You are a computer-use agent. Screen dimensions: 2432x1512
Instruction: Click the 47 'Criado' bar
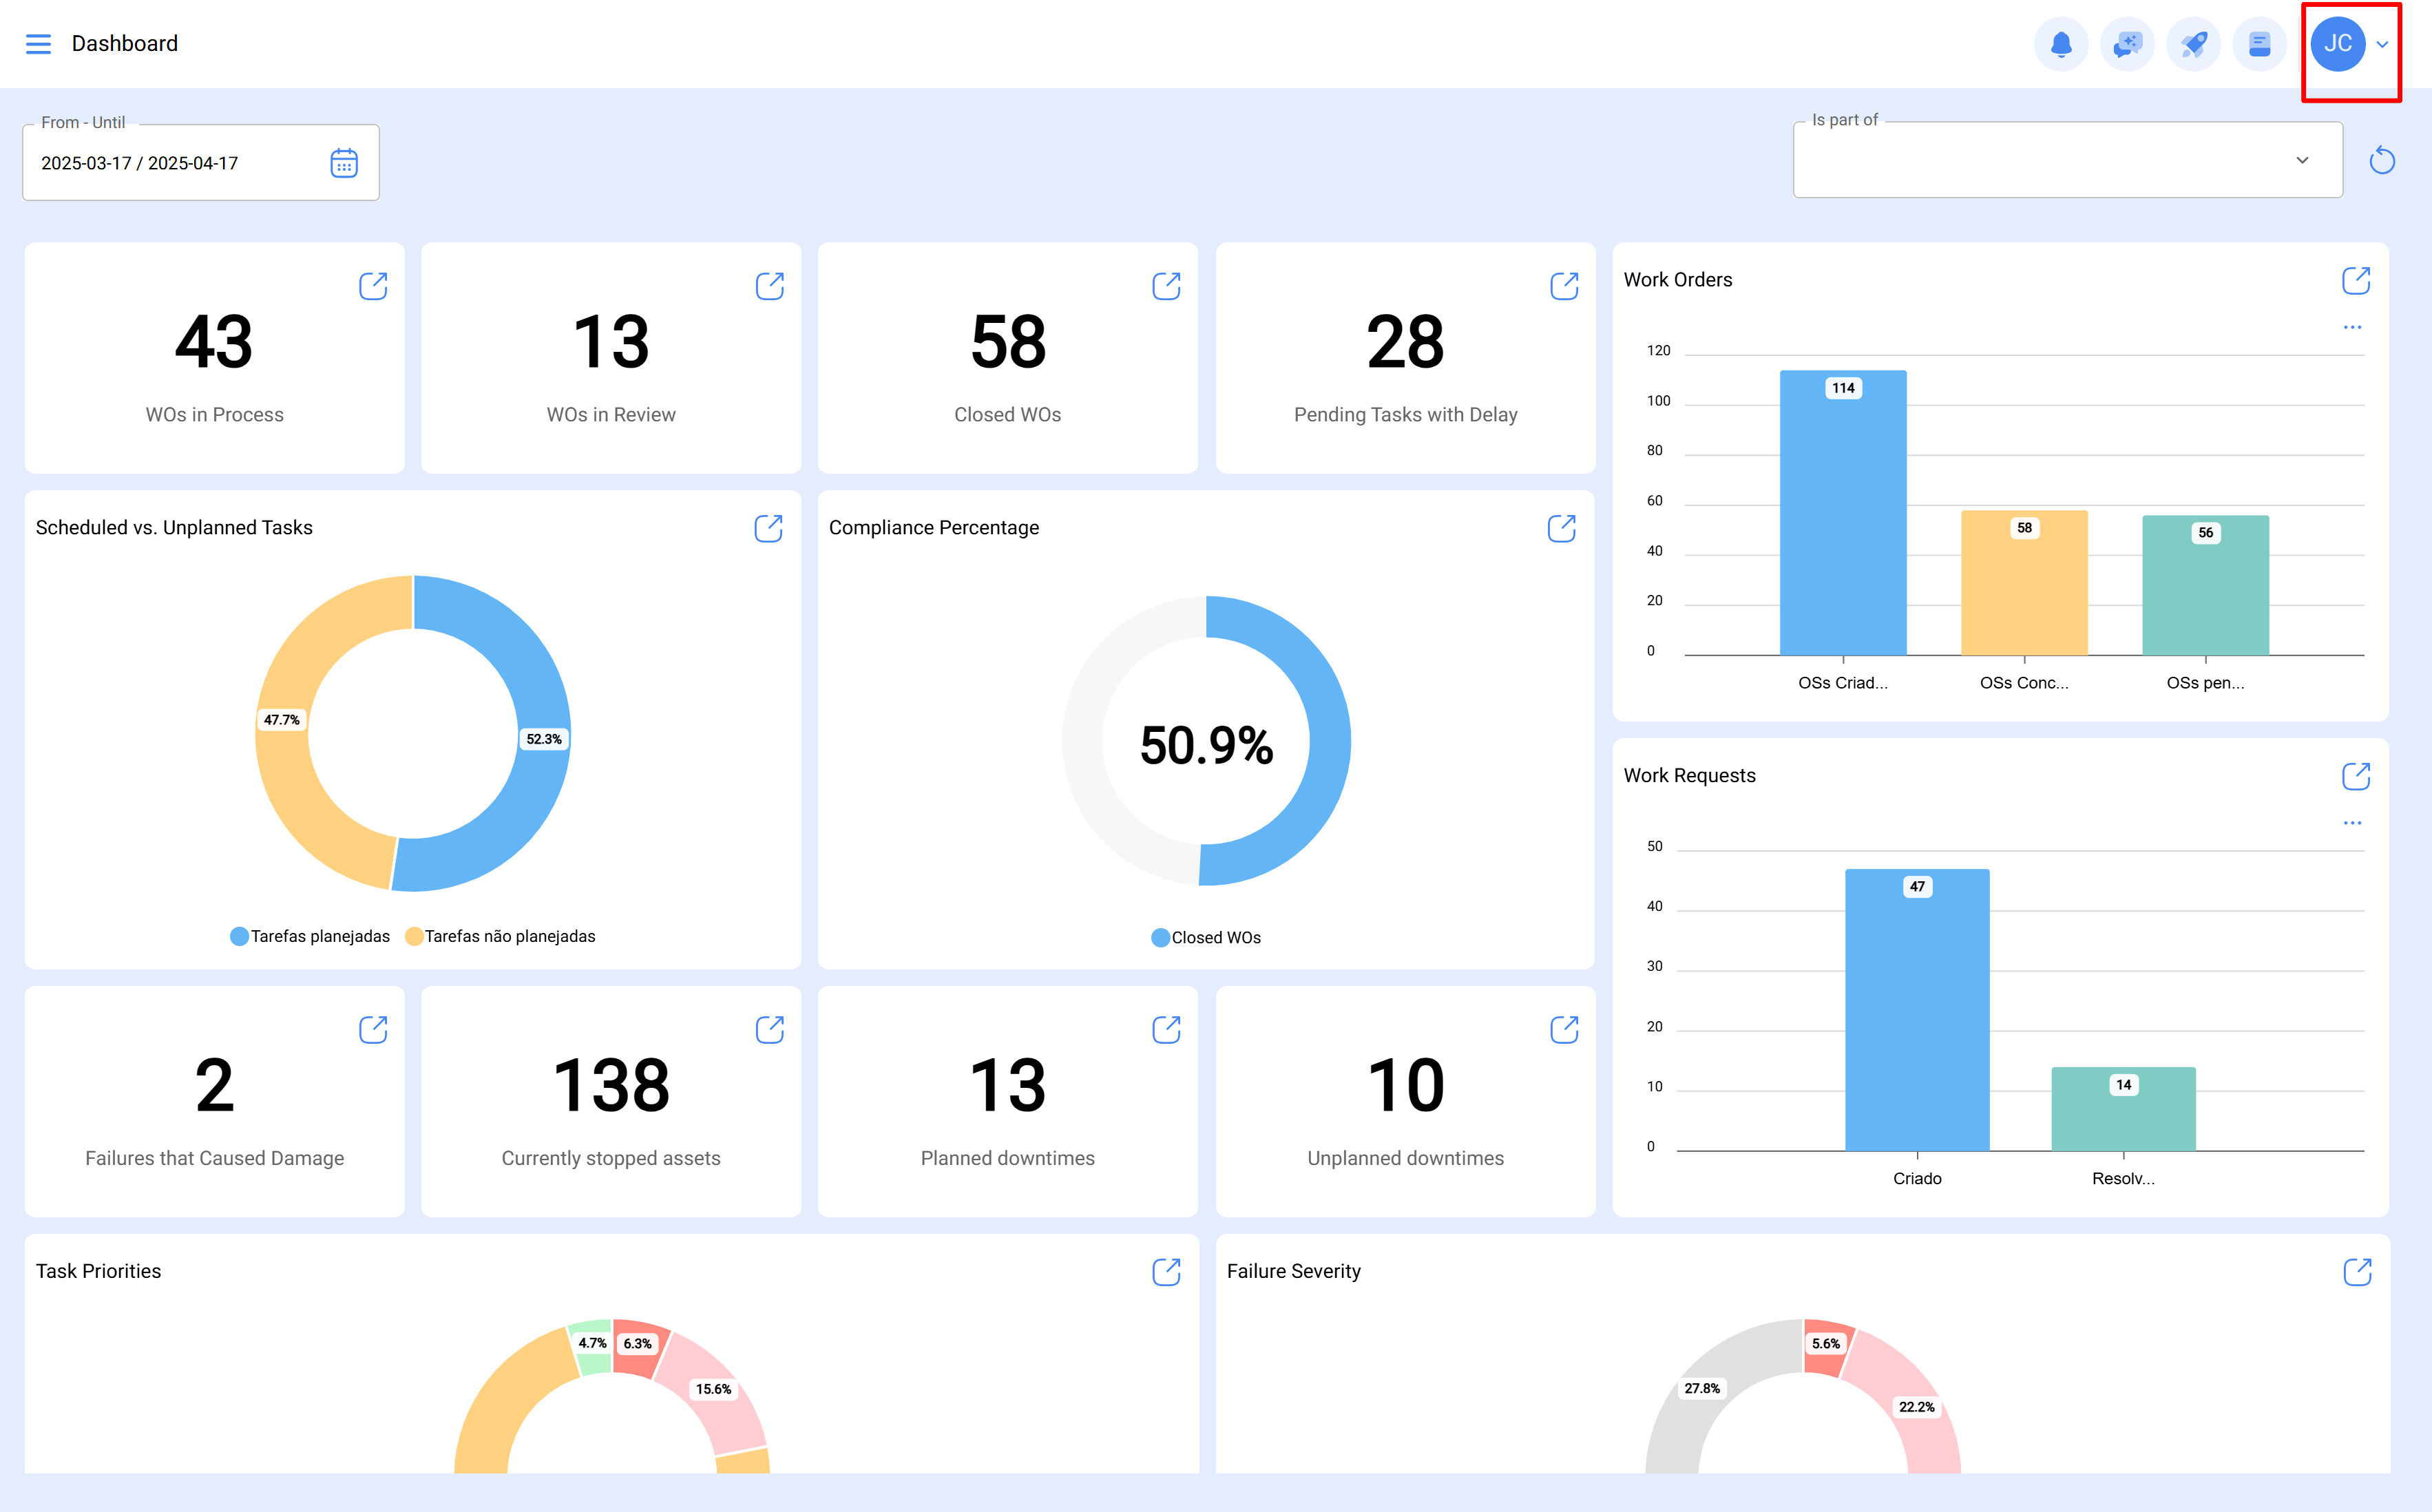[x=1917, y=1010]
